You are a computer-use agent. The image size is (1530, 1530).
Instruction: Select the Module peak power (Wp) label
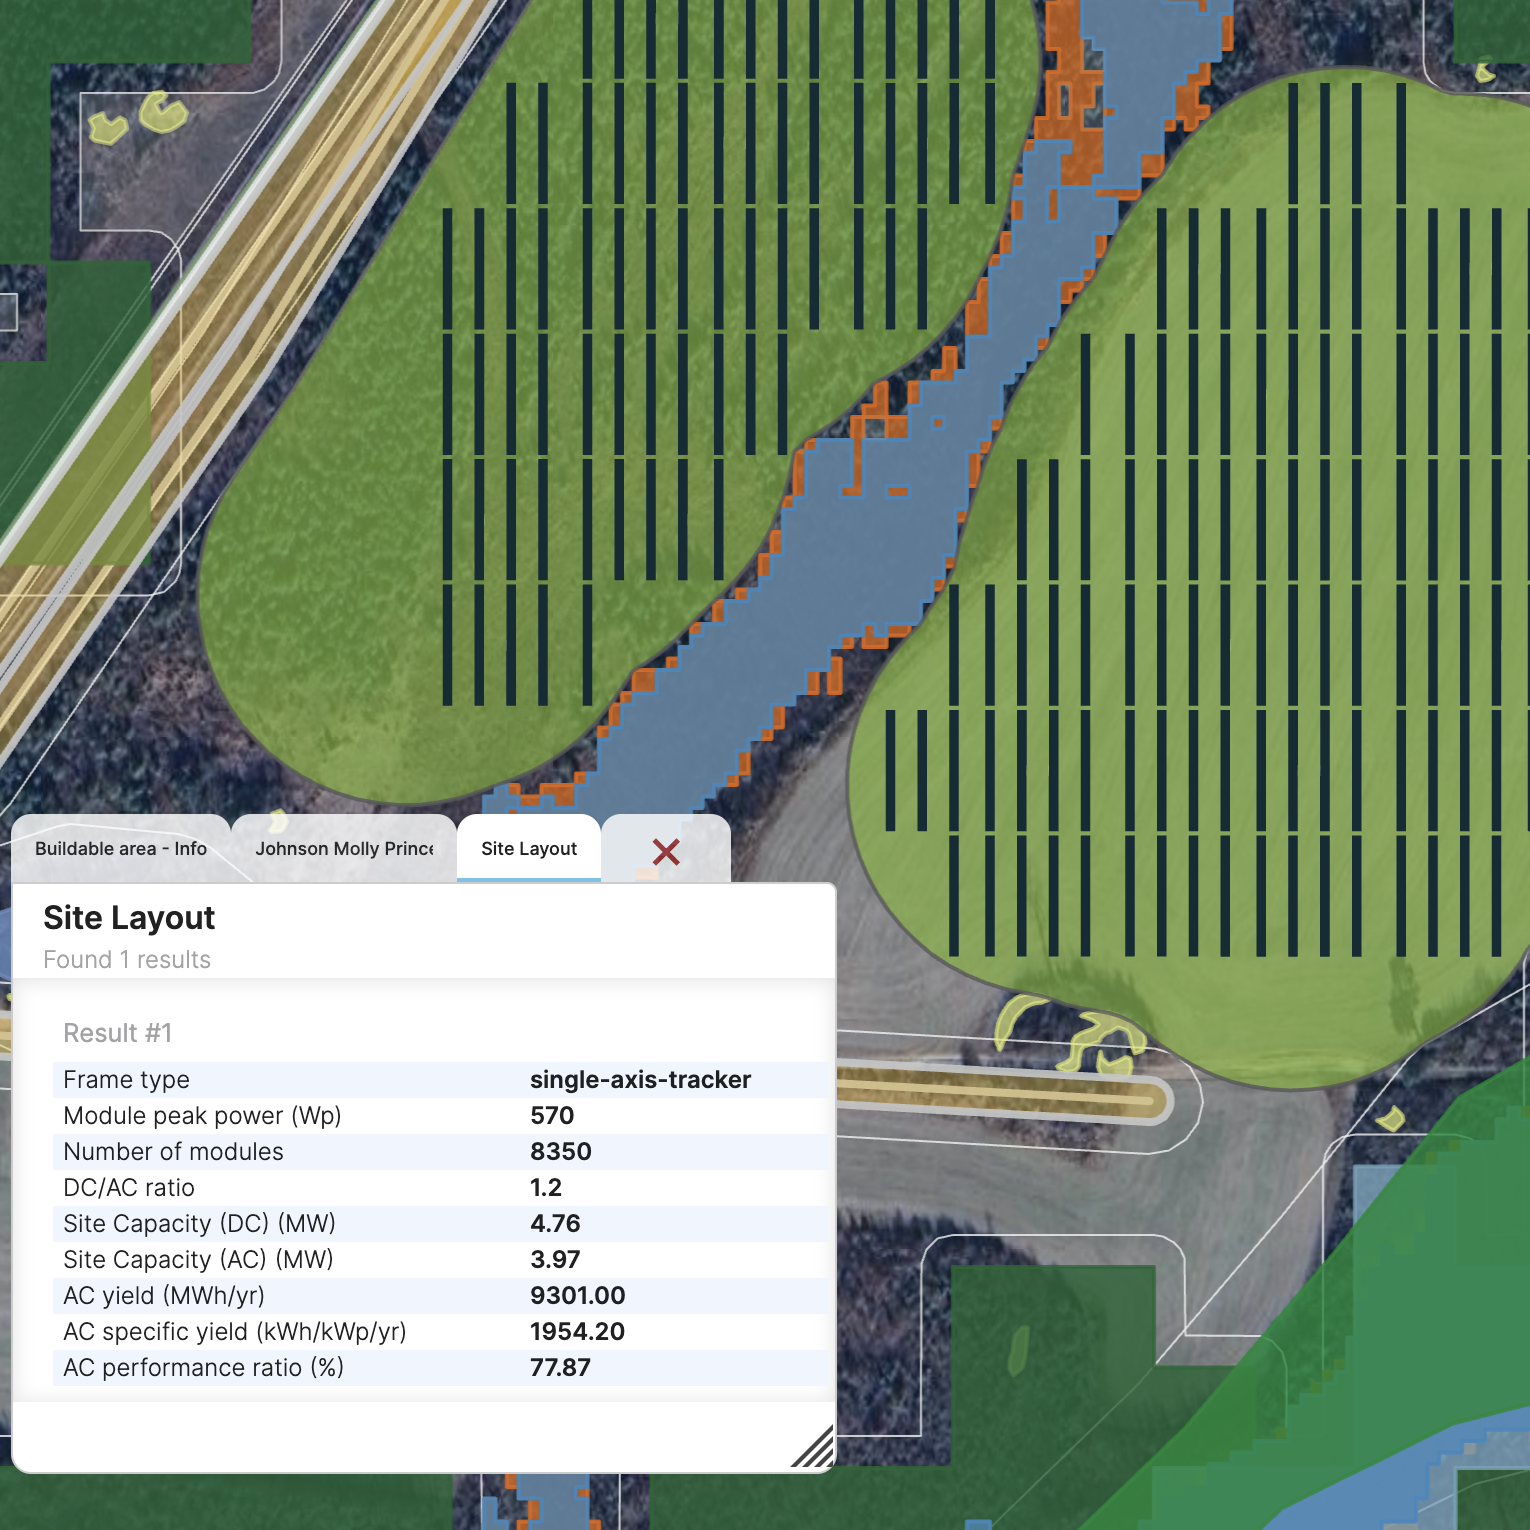point(202,1116)
